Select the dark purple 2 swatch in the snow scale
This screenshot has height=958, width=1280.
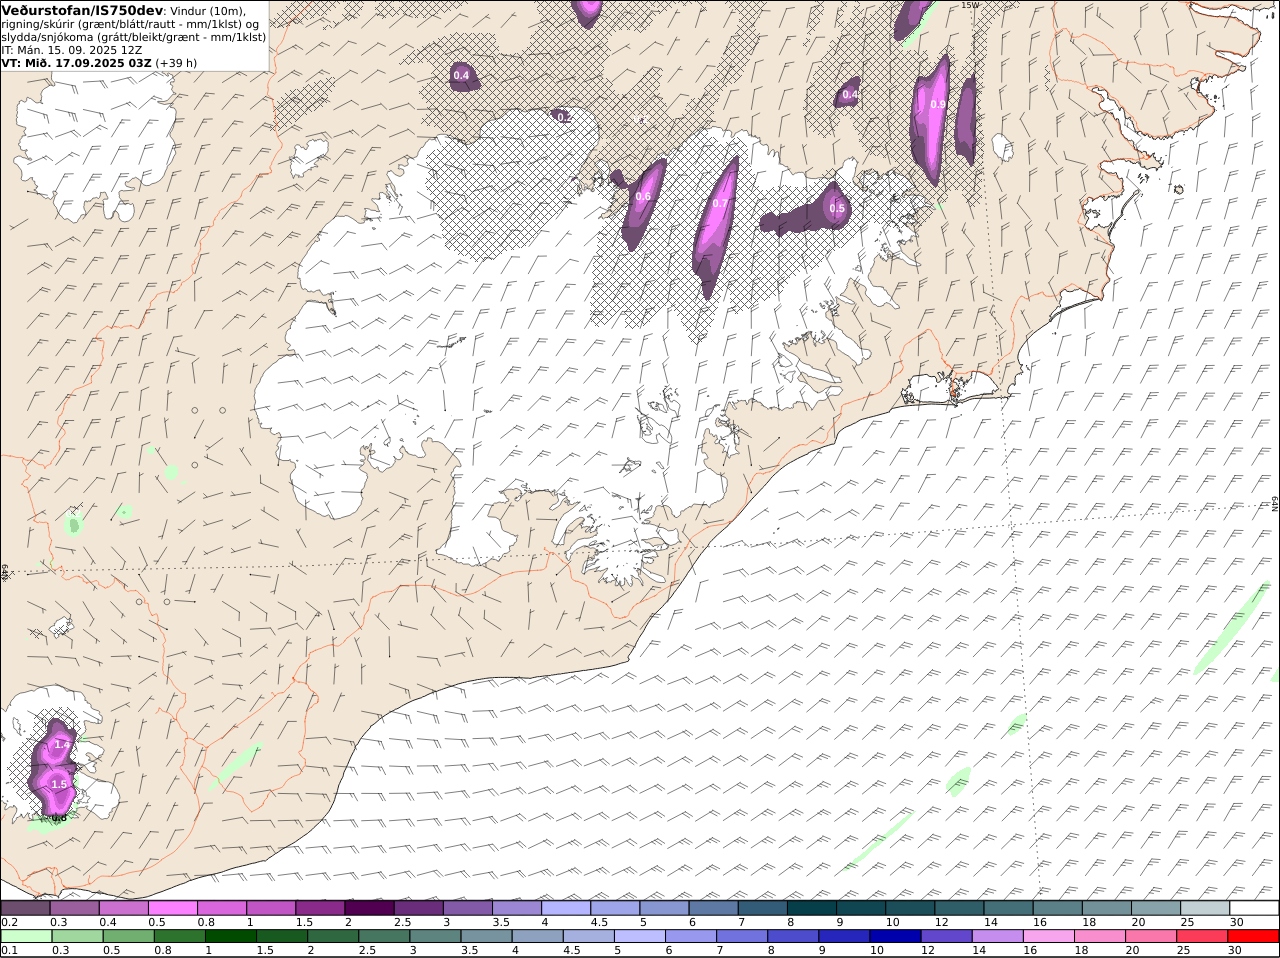(x=369, y=908)
